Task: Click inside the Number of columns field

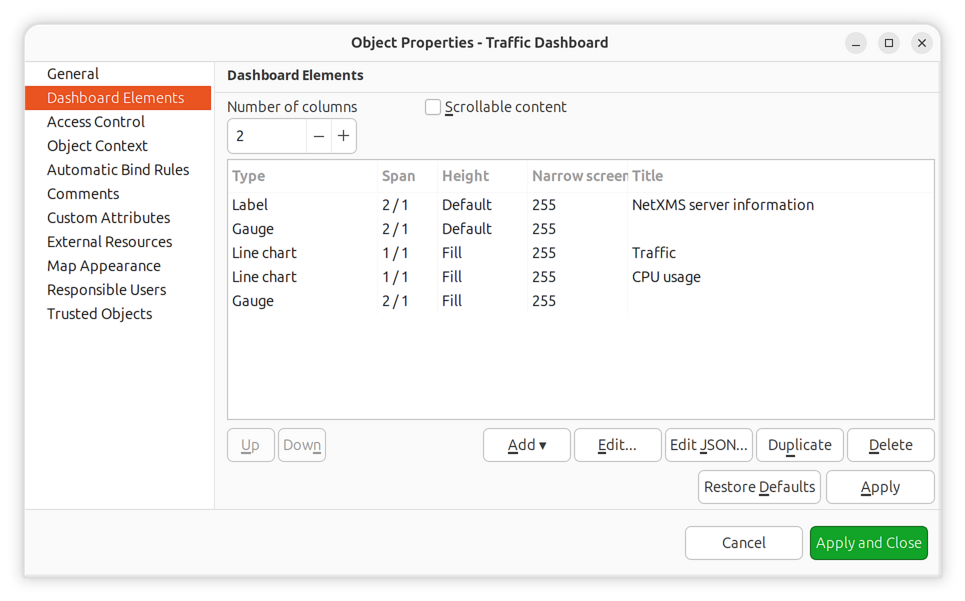Action: click(266, 136)
